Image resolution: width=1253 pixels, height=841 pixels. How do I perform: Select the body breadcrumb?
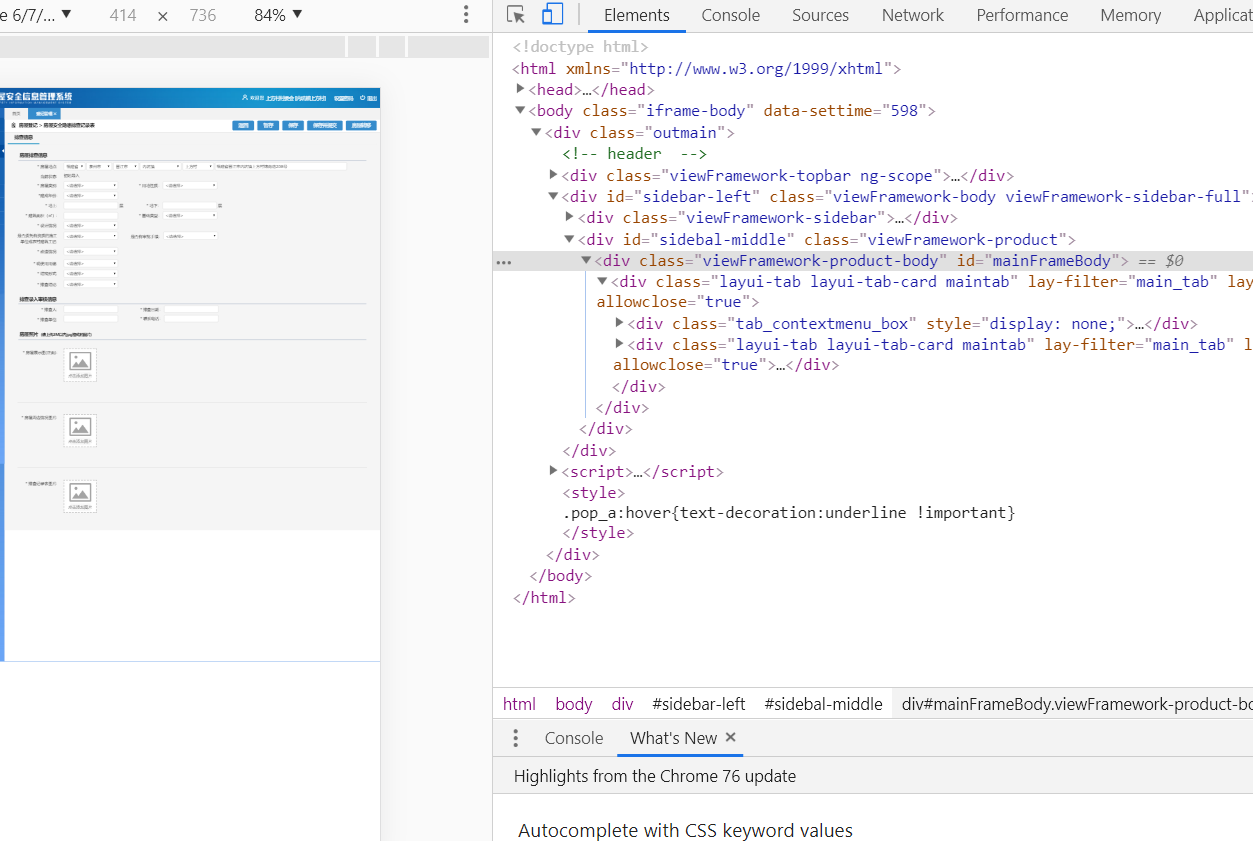[574, 704]
